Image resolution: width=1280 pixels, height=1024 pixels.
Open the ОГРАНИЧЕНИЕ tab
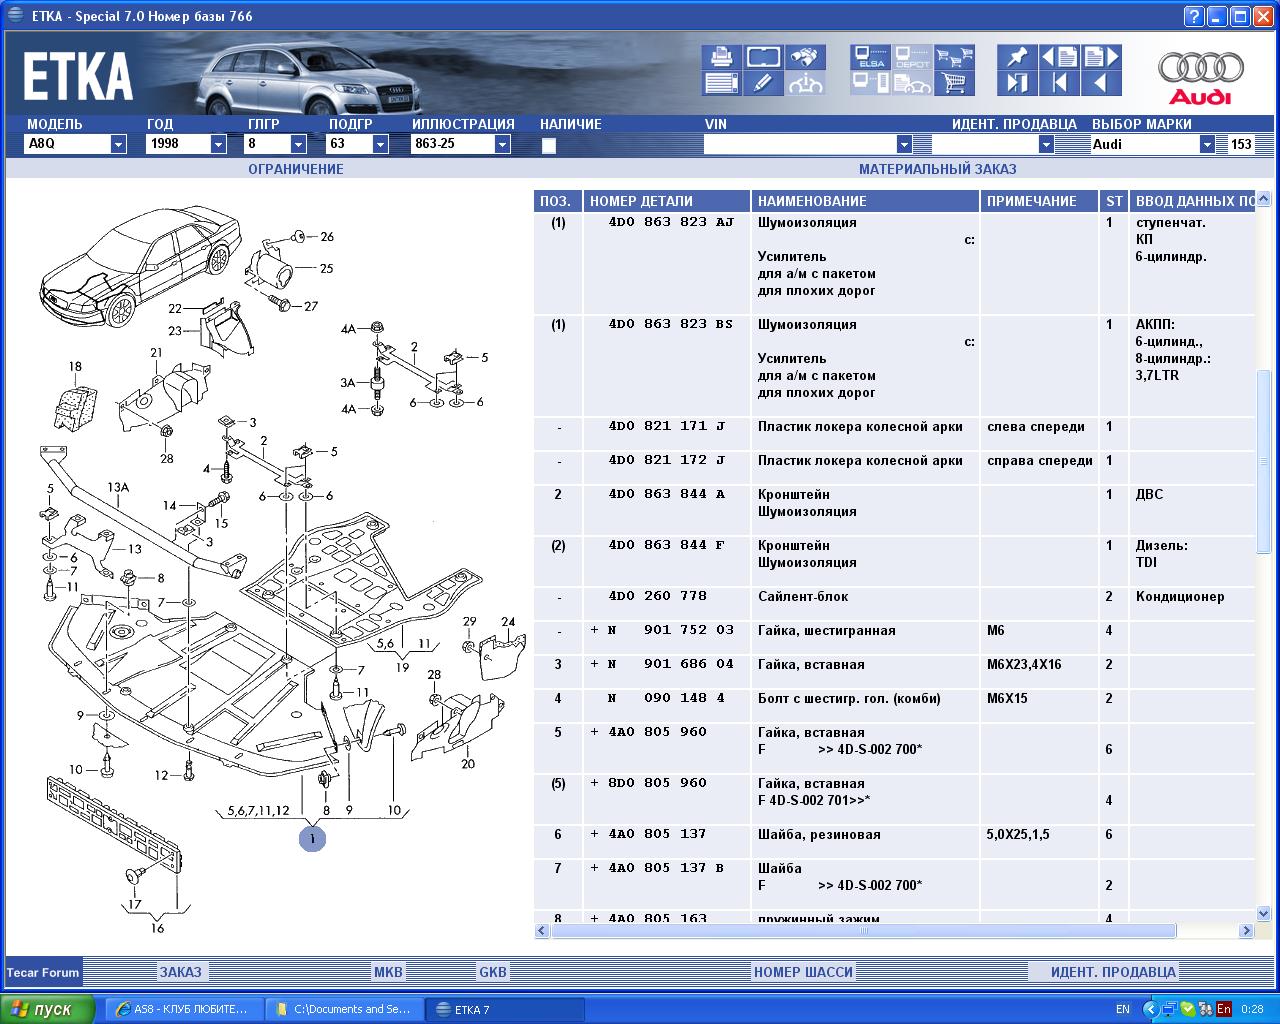(x=295, y=169)
